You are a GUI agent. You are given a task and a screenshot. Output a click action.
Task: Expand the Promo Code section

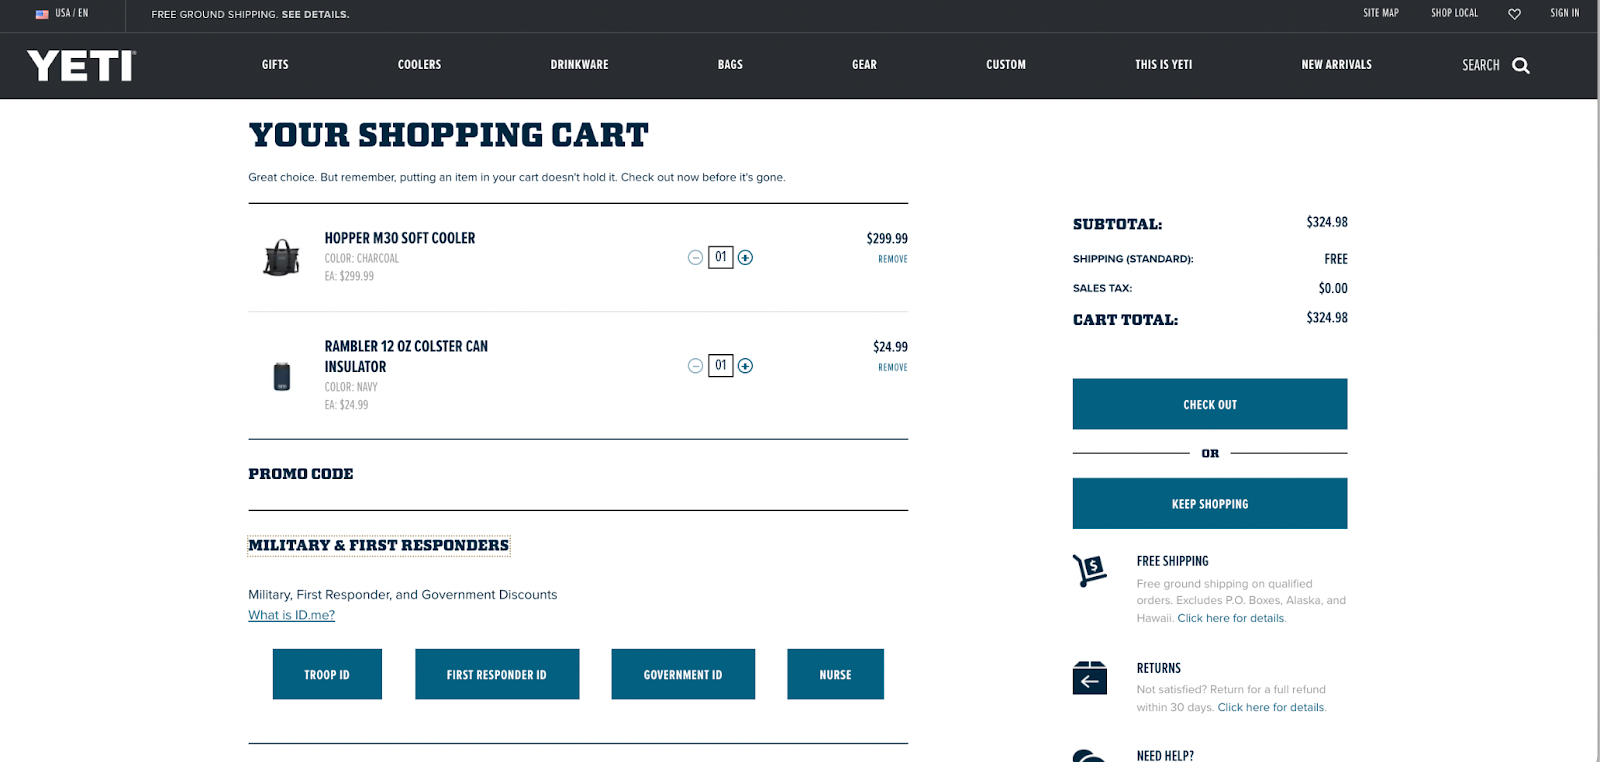[301, 474]
